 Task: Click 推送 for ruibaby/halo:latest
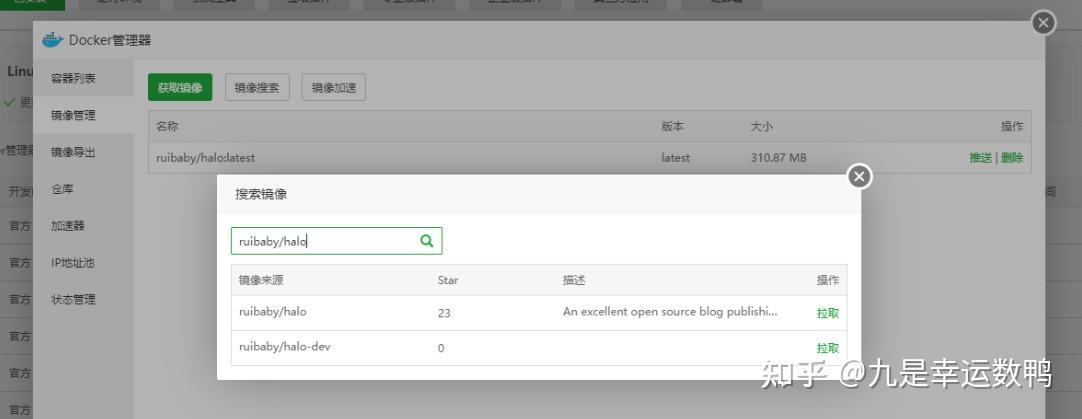click(x=980, y=157)
